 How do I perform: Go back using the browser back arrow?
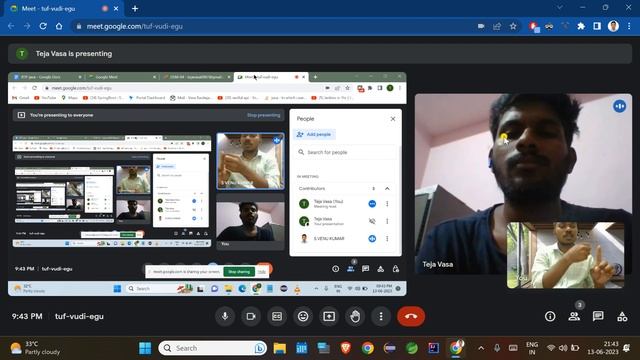tap(11, 26)
